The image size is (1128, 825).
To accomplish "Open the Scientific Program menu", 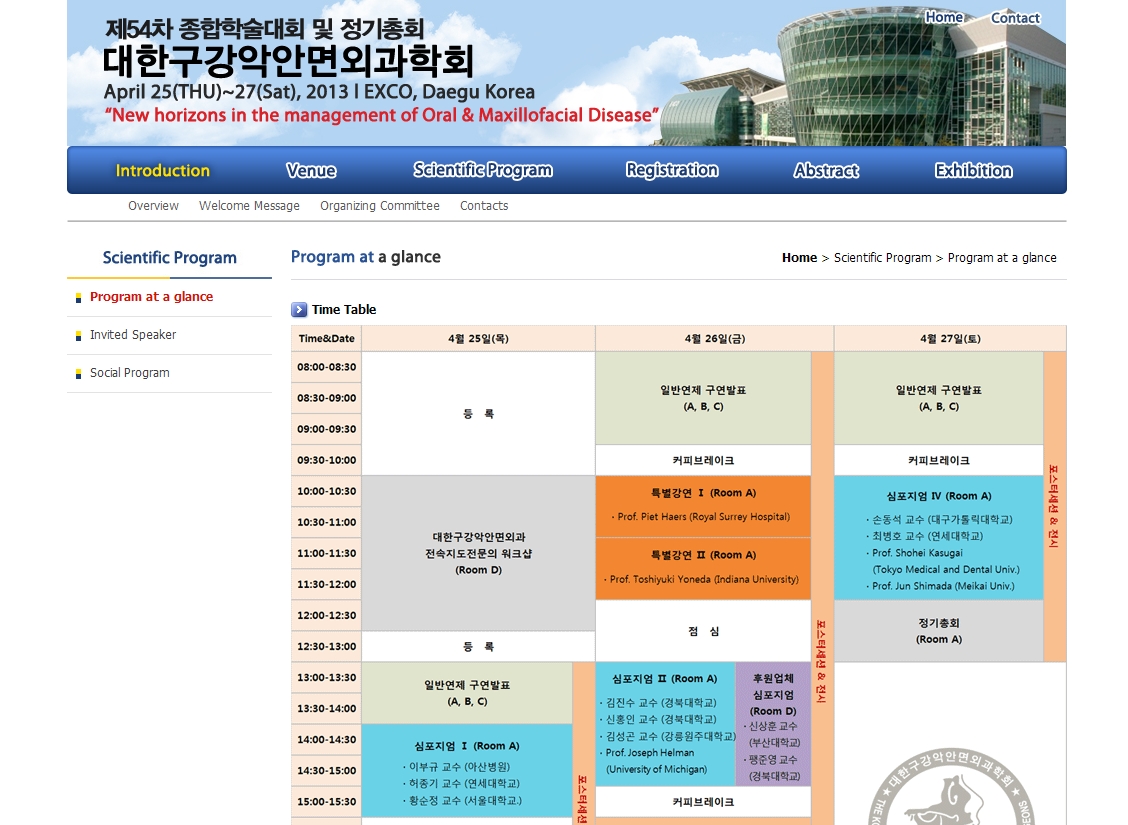I will pos(483,170).
